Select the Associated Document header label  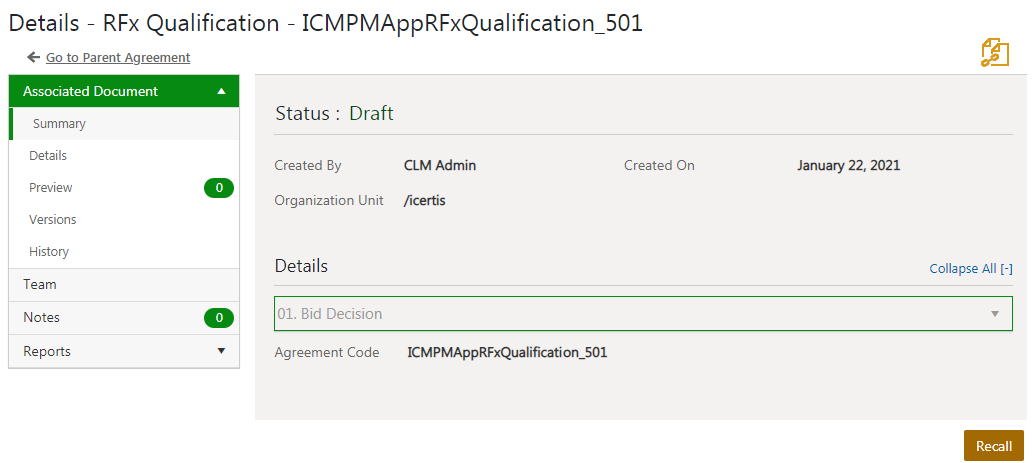[90, 91]
